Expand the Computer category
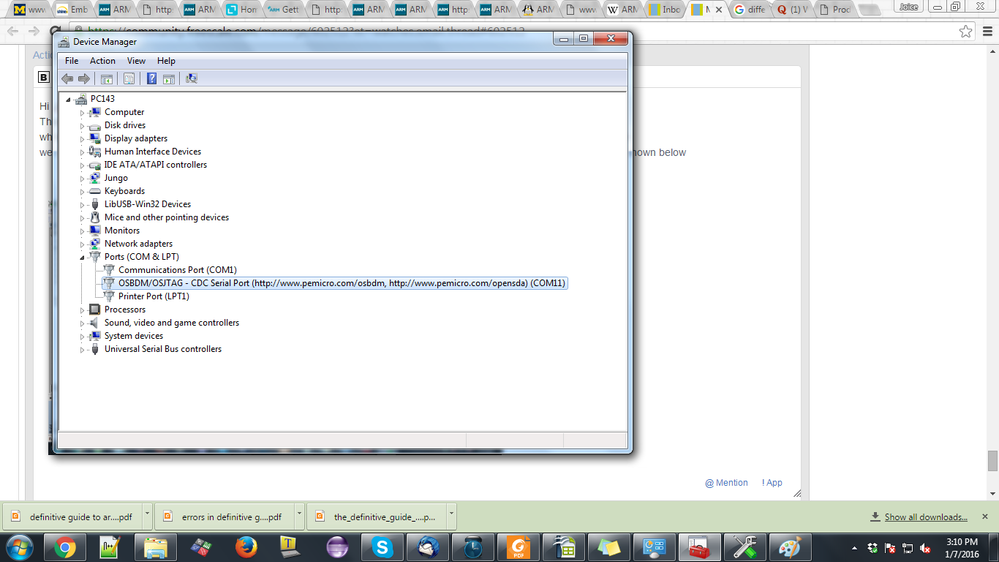The width and height of the screenshot is (999, 562). 82,113
